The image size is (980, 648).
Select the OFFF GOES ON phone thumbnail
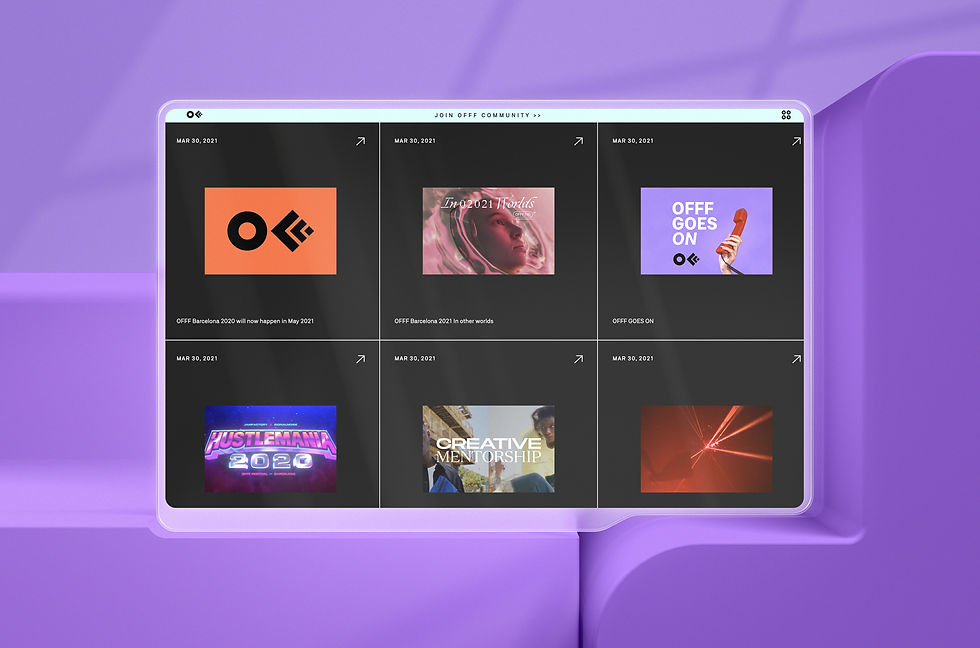coord(706,231)
